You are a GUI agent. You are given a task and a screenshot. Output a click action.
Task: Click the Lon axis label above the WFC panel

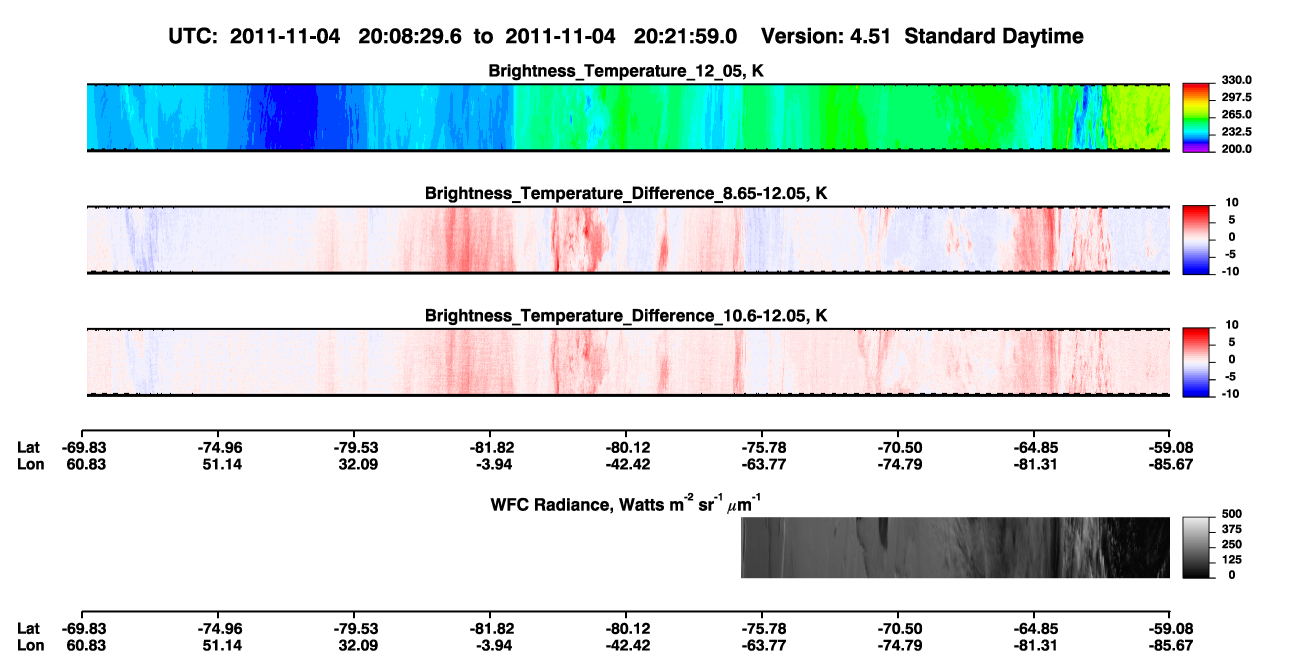29,463
